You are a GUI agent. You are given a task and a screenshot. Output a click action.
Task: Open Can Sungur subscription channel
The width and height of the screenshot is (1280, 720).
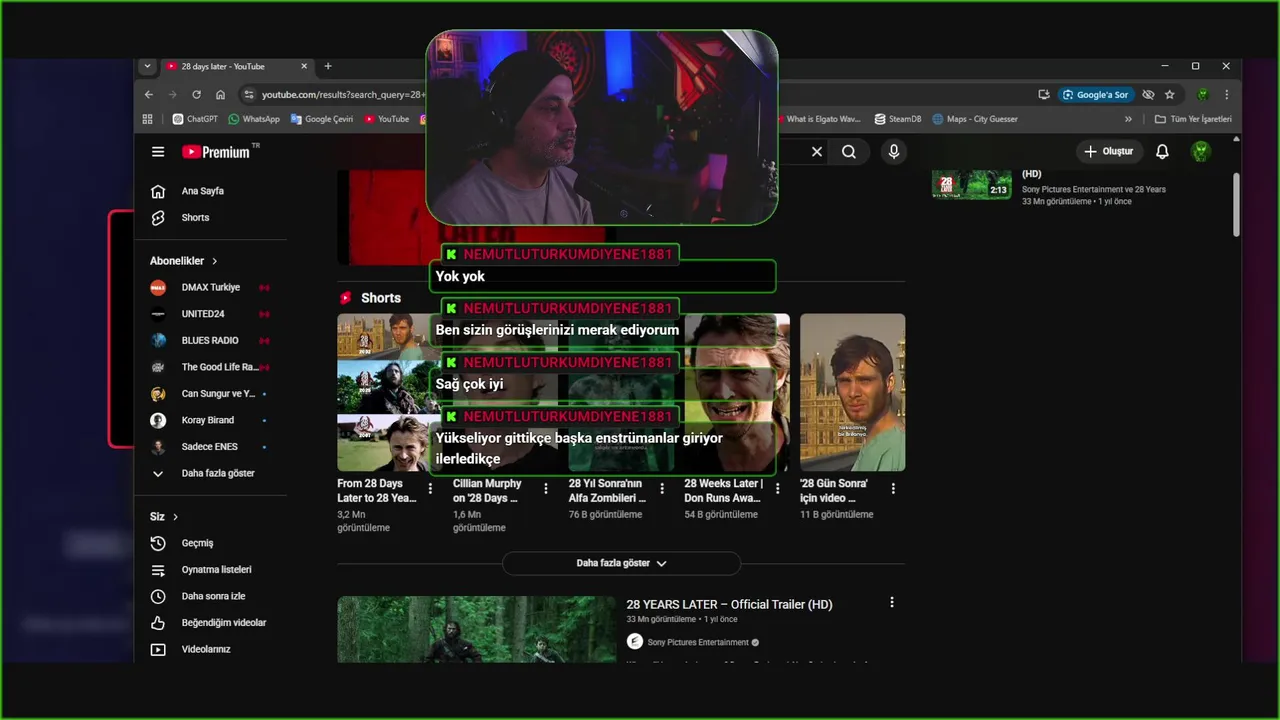[210, 394]
